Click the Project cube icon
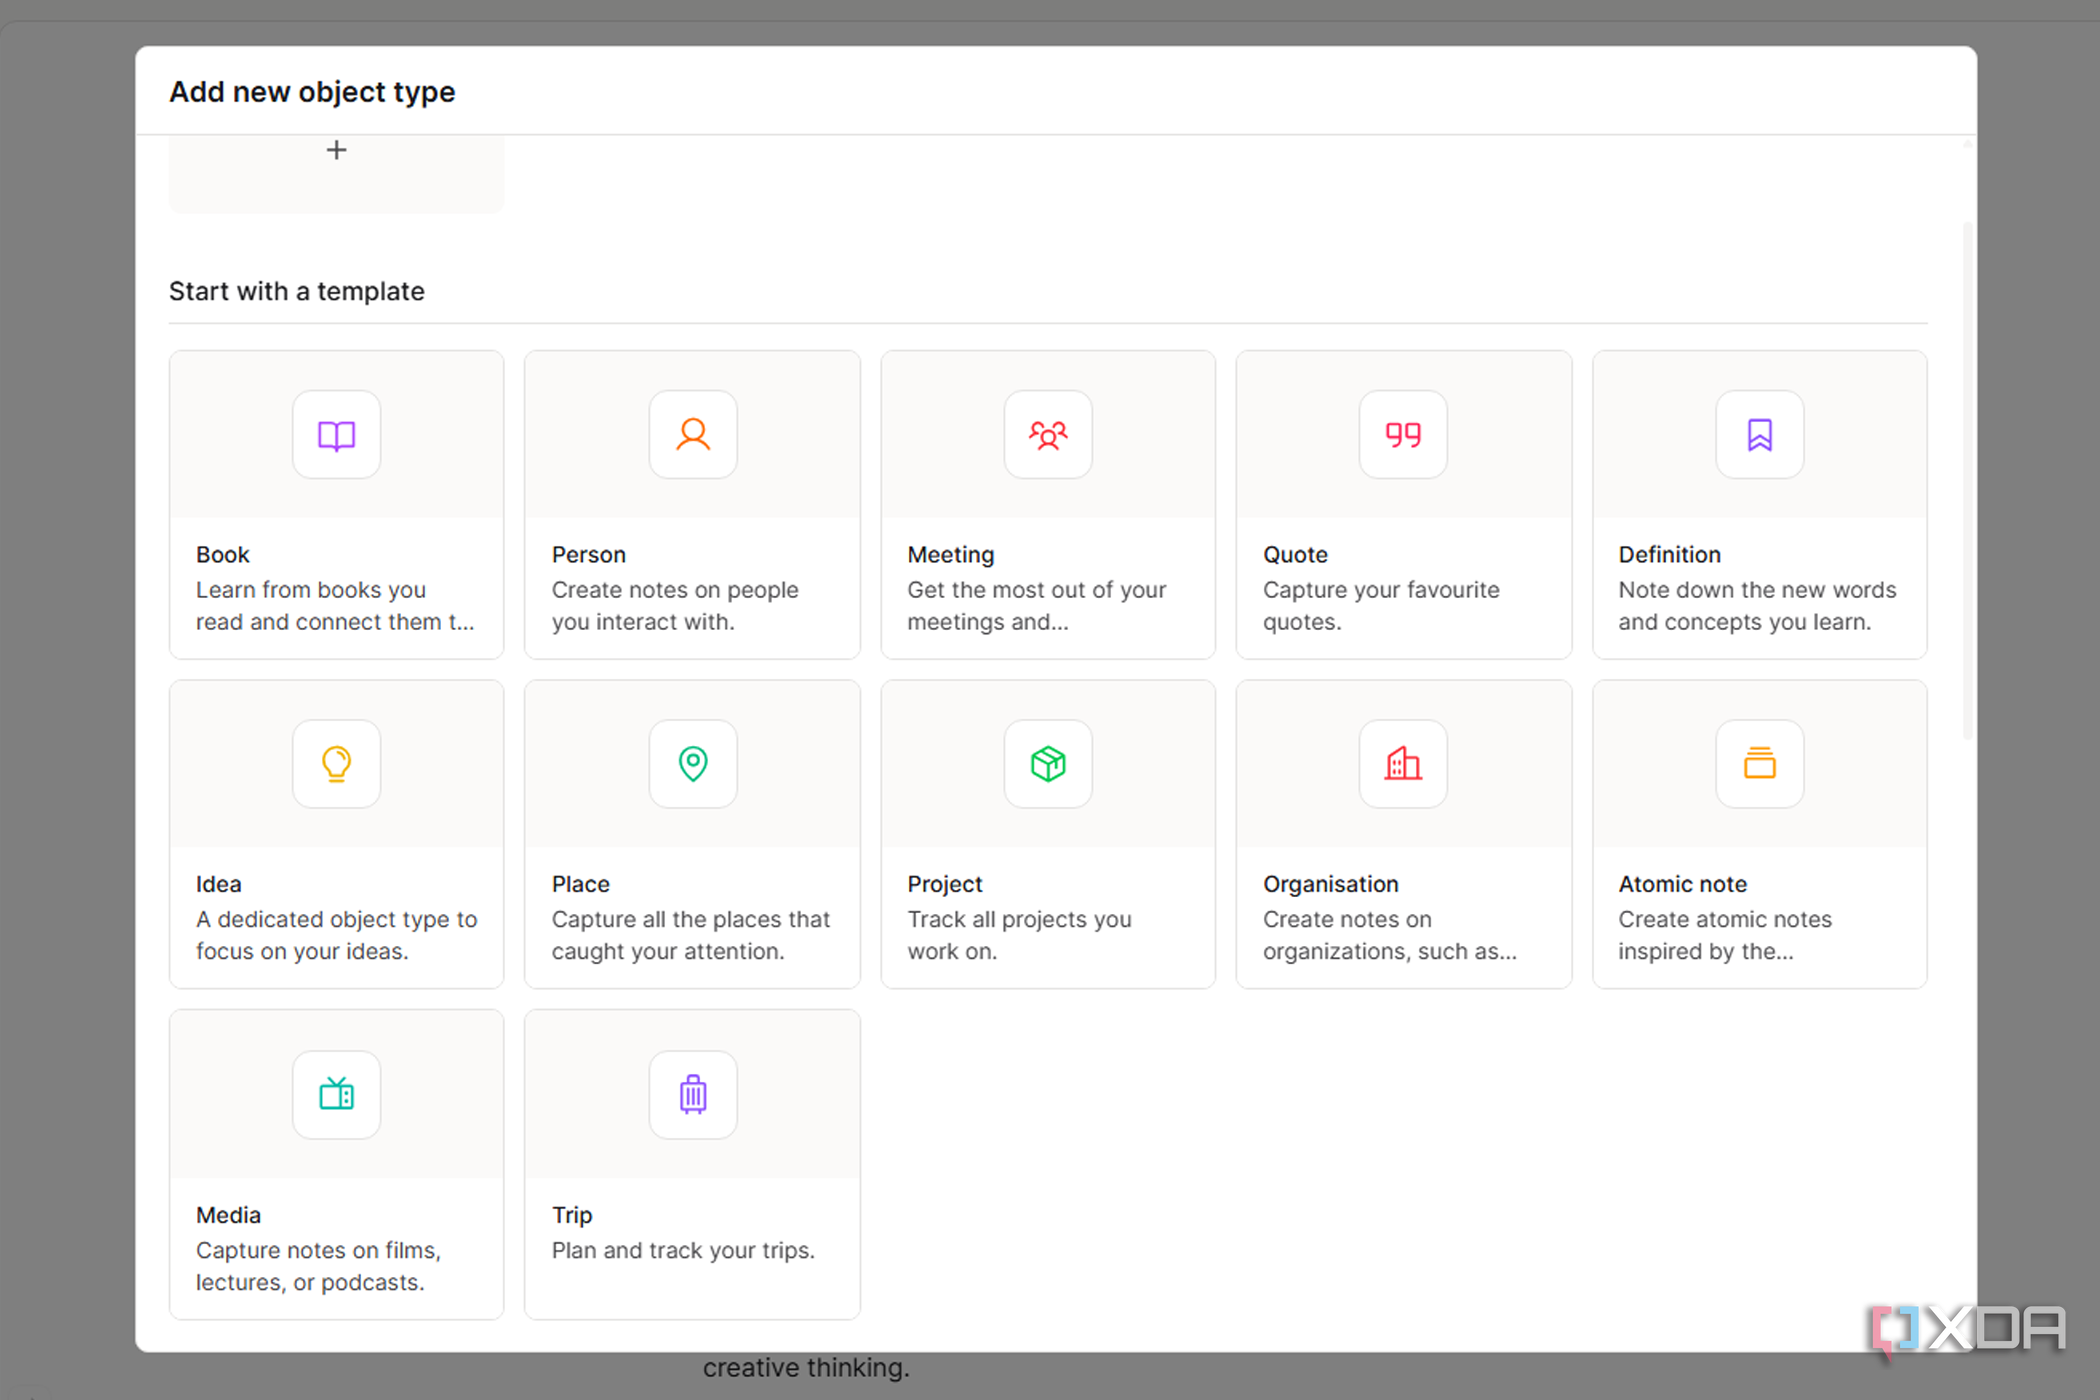Viewport: 2100px width, 1400px height. click(1048, 764)
